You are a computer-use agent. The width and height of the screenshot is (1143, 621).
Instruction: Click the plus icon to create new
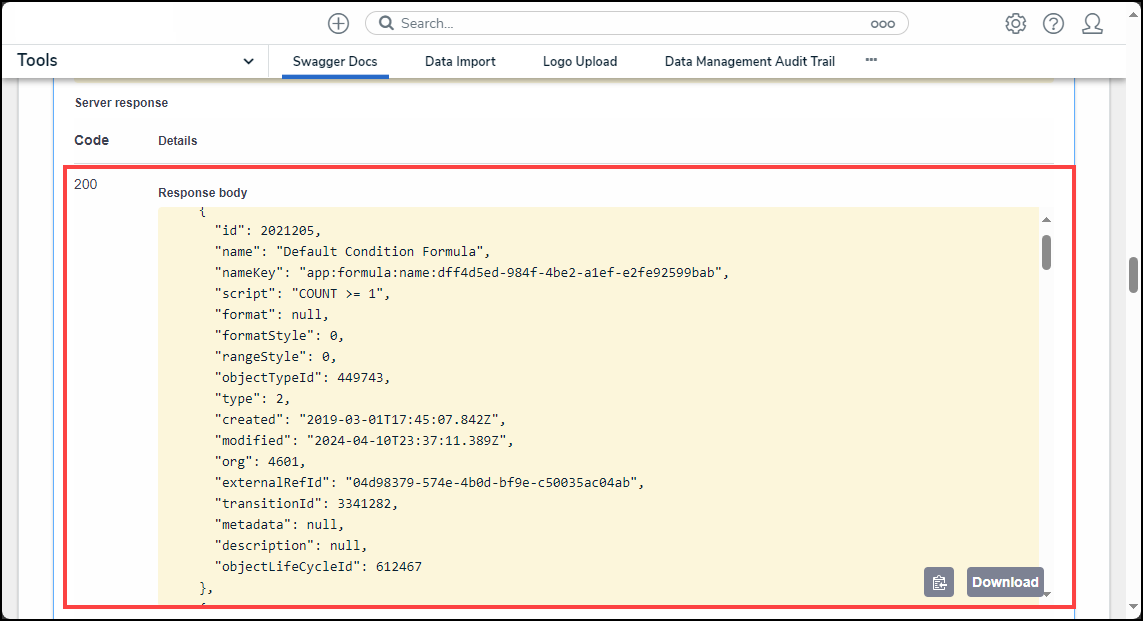pyautogui.click(x=338, y=23)
